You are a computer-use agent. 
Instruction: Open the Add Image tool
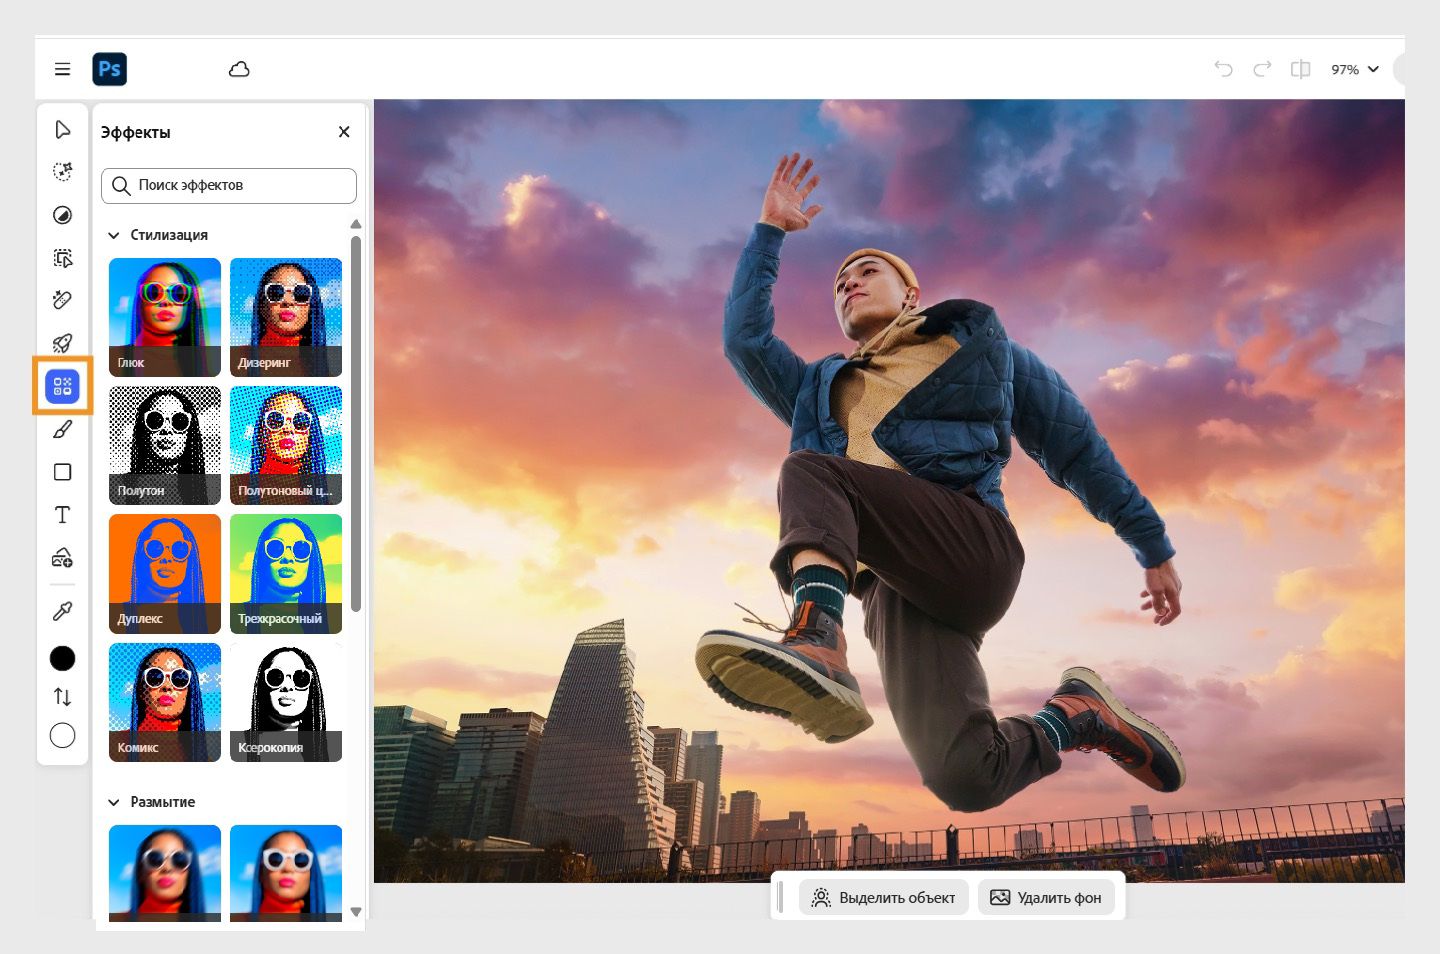tap(62, 557)
